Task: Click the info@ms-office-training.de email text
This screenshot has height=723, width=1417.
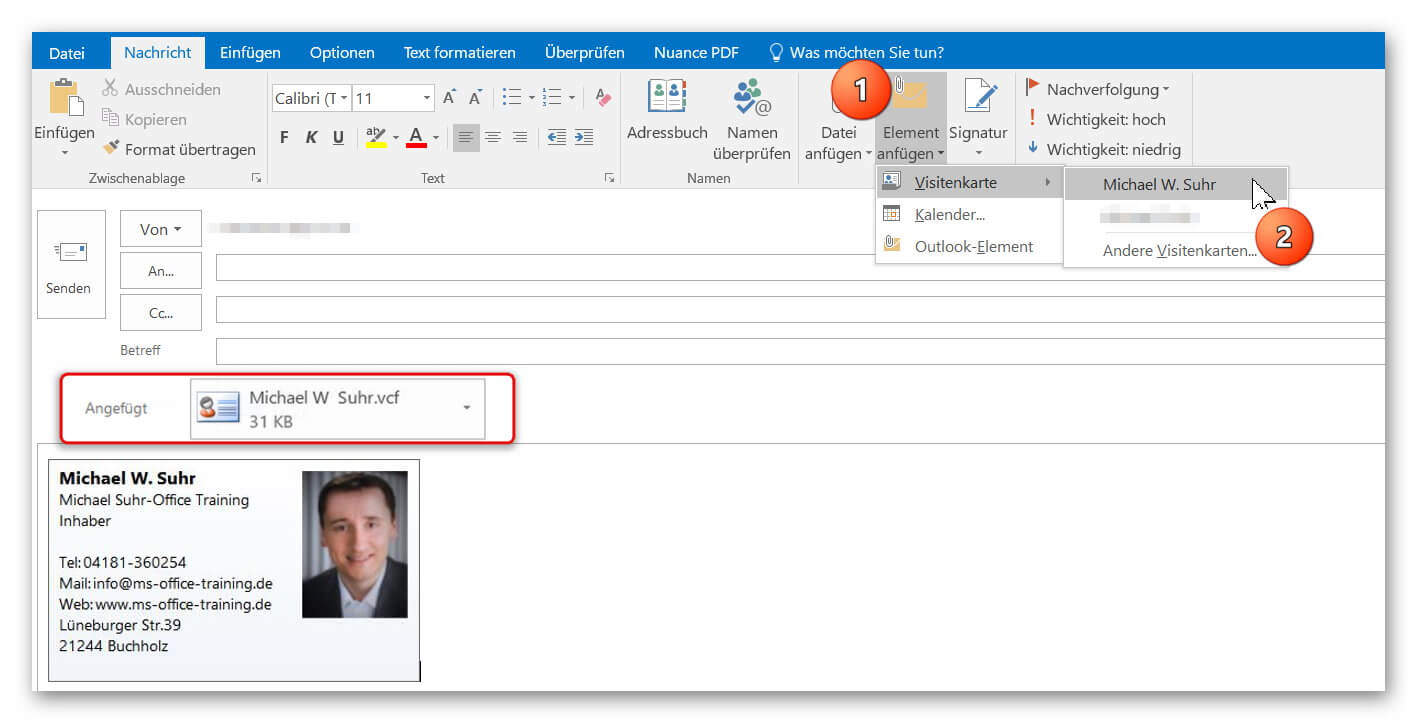Action: click(x=183, y=583)
